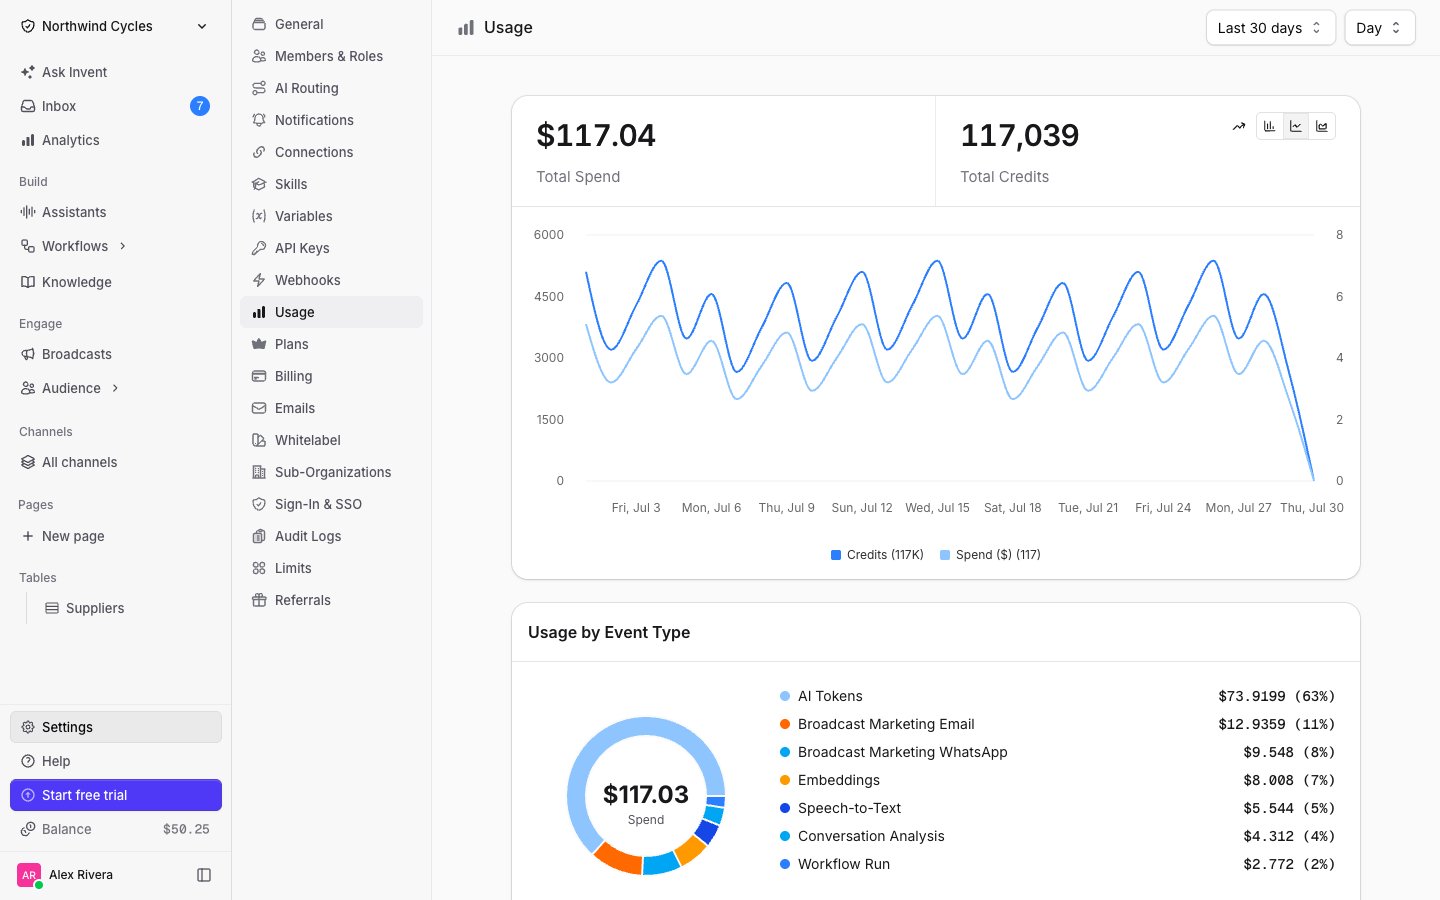Open Sub-Organizations settings
Image resolution: width=1440 pixels, height=900 pixels.
click(331, 472)
